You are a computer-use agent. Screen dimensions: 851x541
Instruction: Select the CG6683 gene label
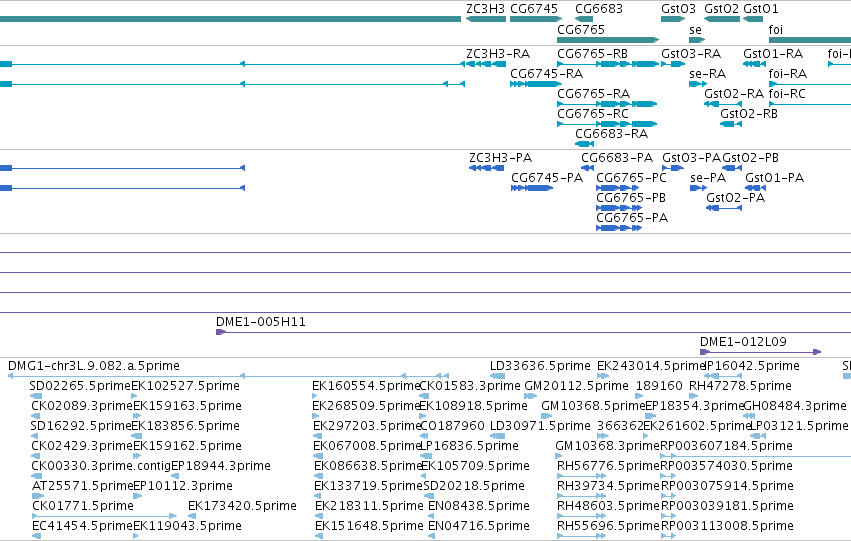tap(599, 9)
